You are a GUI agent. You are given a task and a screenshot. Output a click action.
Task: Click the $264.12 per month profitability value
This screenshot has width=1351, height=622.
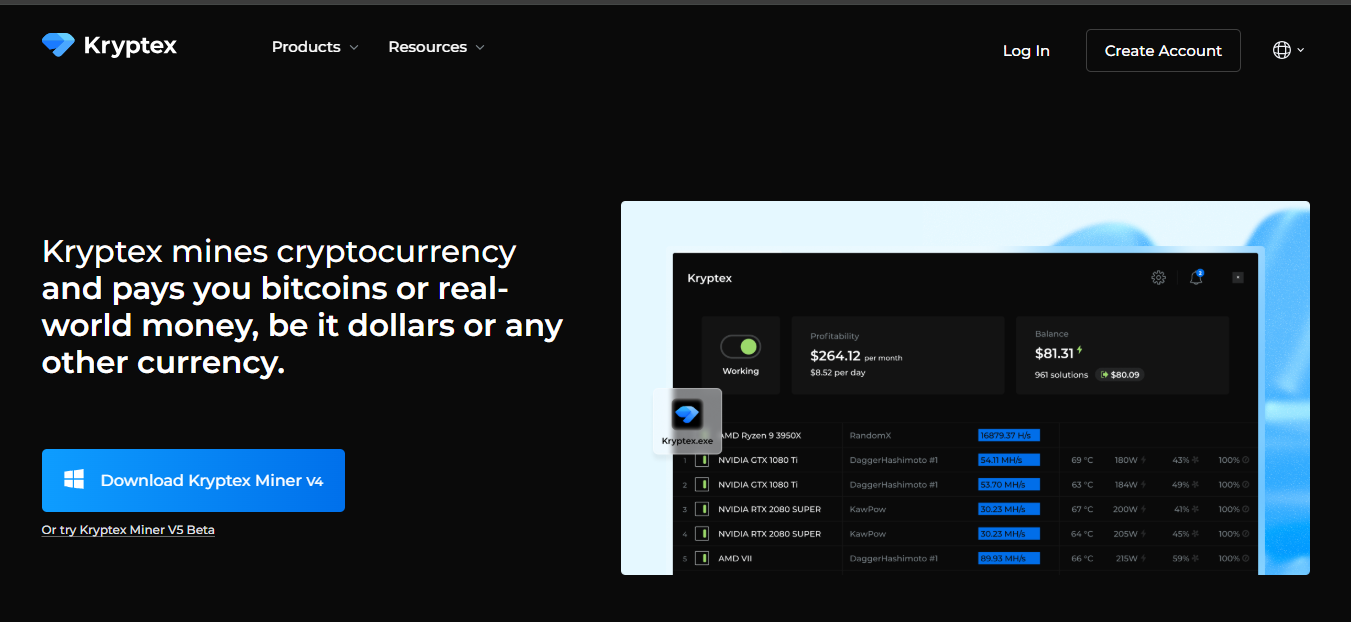coord(856,355)
